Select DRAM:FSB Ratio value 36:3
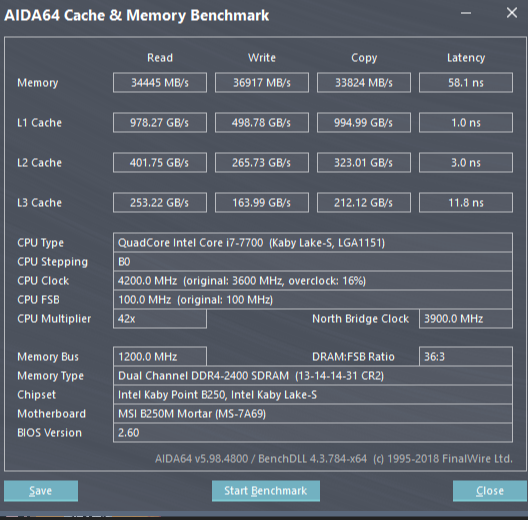528x520 pixels. (x=466, y=357)
